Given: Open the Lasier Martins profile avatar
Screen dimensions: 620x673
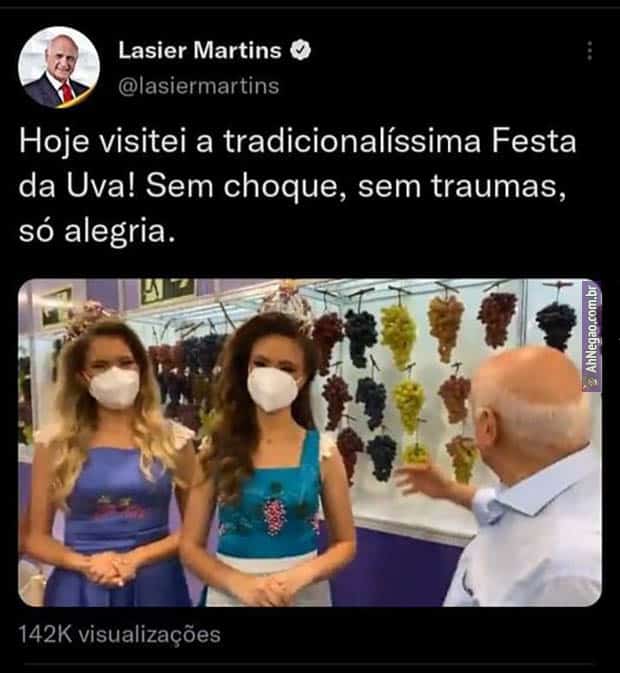Looking at the screenshot, I should pos(59,67).
